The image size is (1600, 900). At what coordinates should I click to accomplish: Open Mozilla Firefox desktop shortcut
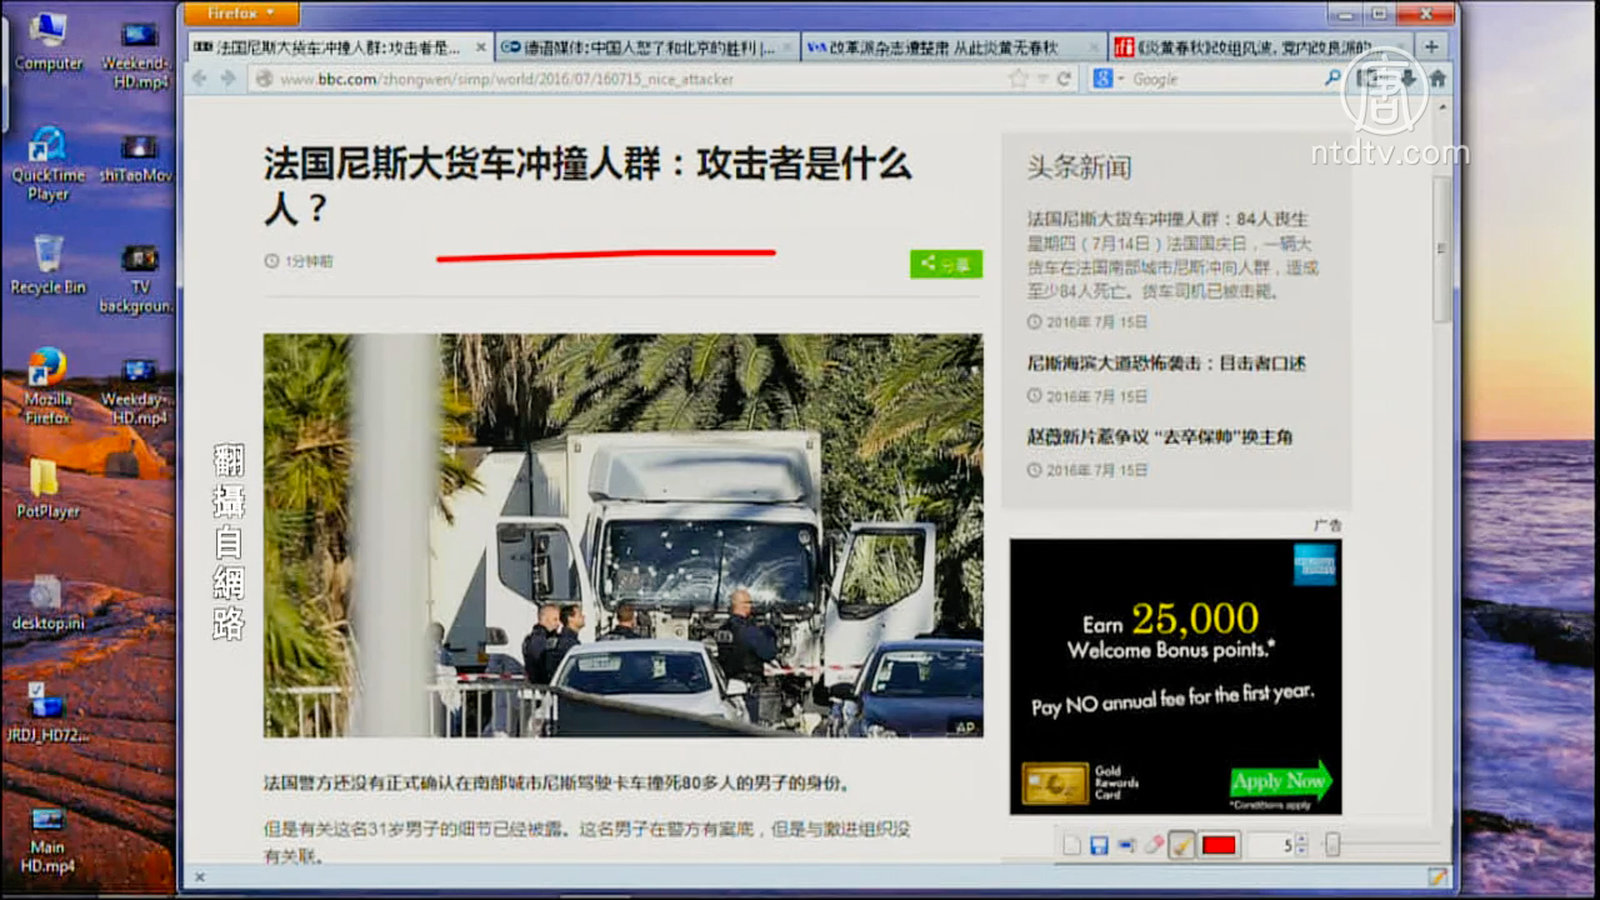(x=47, y=386)
